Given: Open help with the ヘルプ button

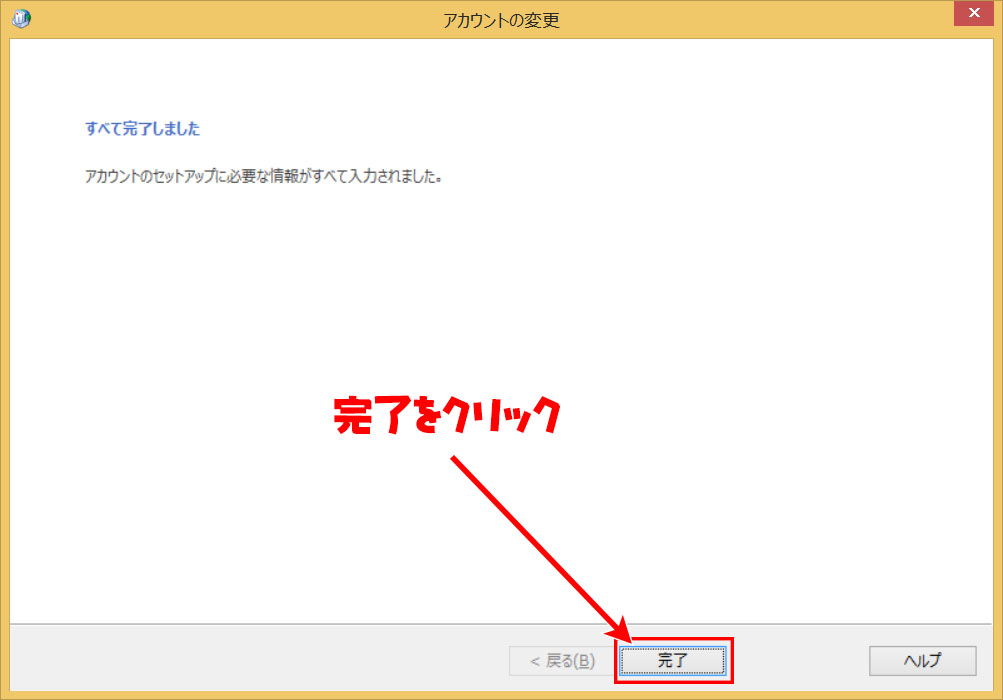Looking at the screenshot, I should (922, 660).
